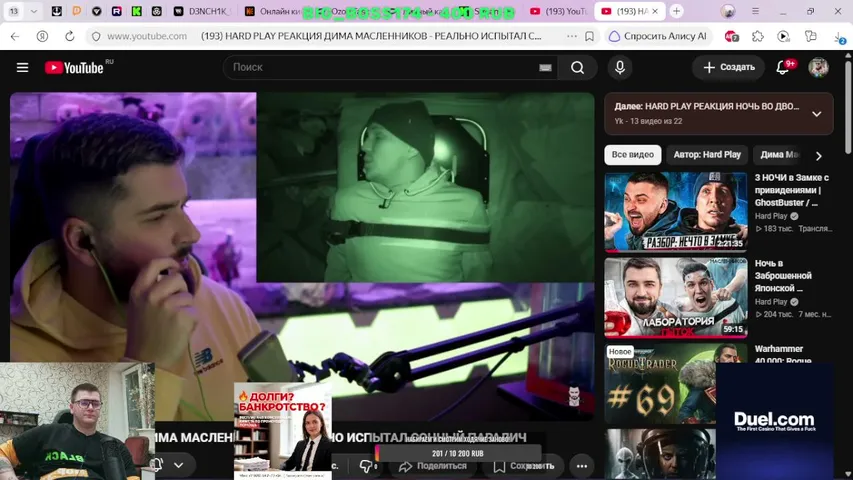853x480 pixels.
Task: Open the extensions puzzle icon
Action: [x=758, y=36]
